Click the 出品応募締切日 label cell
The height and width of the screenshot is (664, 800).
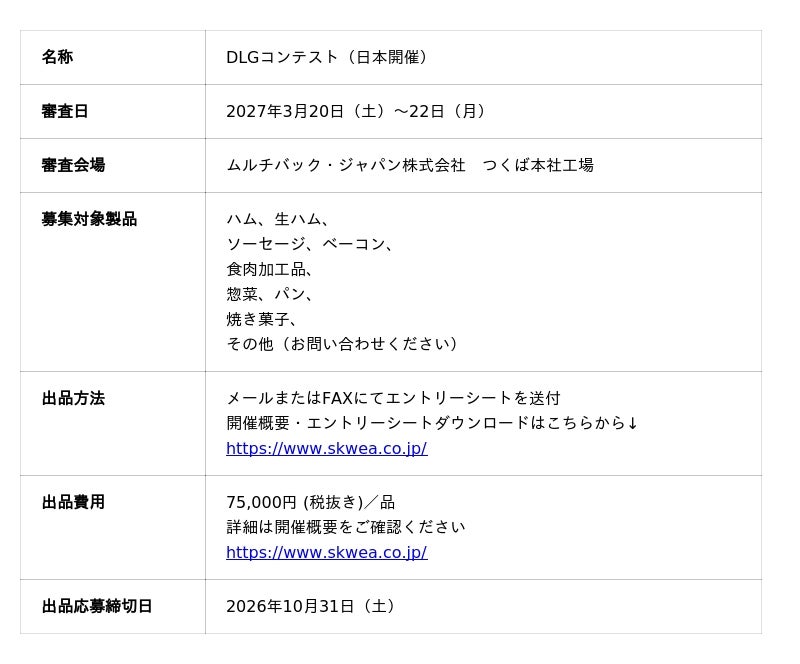pos(113,606)
